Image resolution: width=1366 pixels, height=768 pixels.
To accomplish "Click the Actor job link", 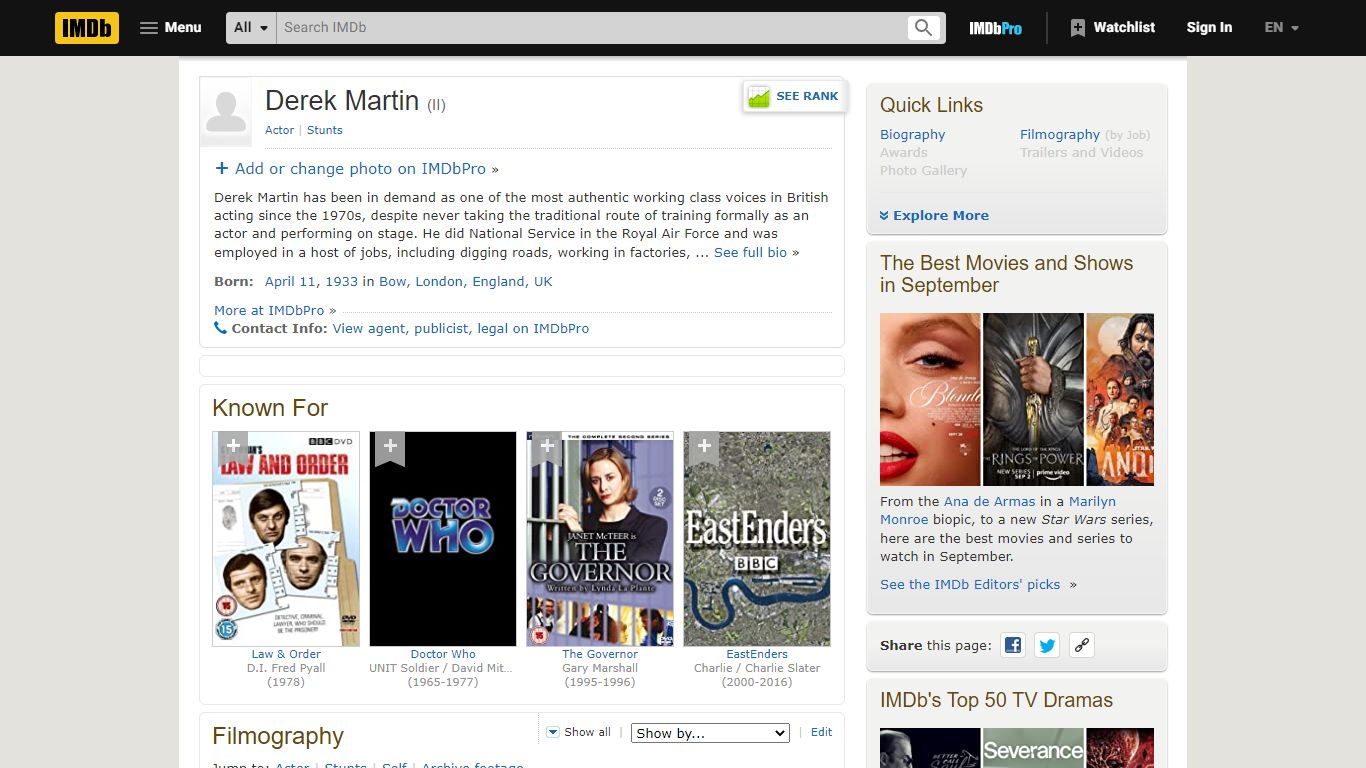I will point(279,130).
